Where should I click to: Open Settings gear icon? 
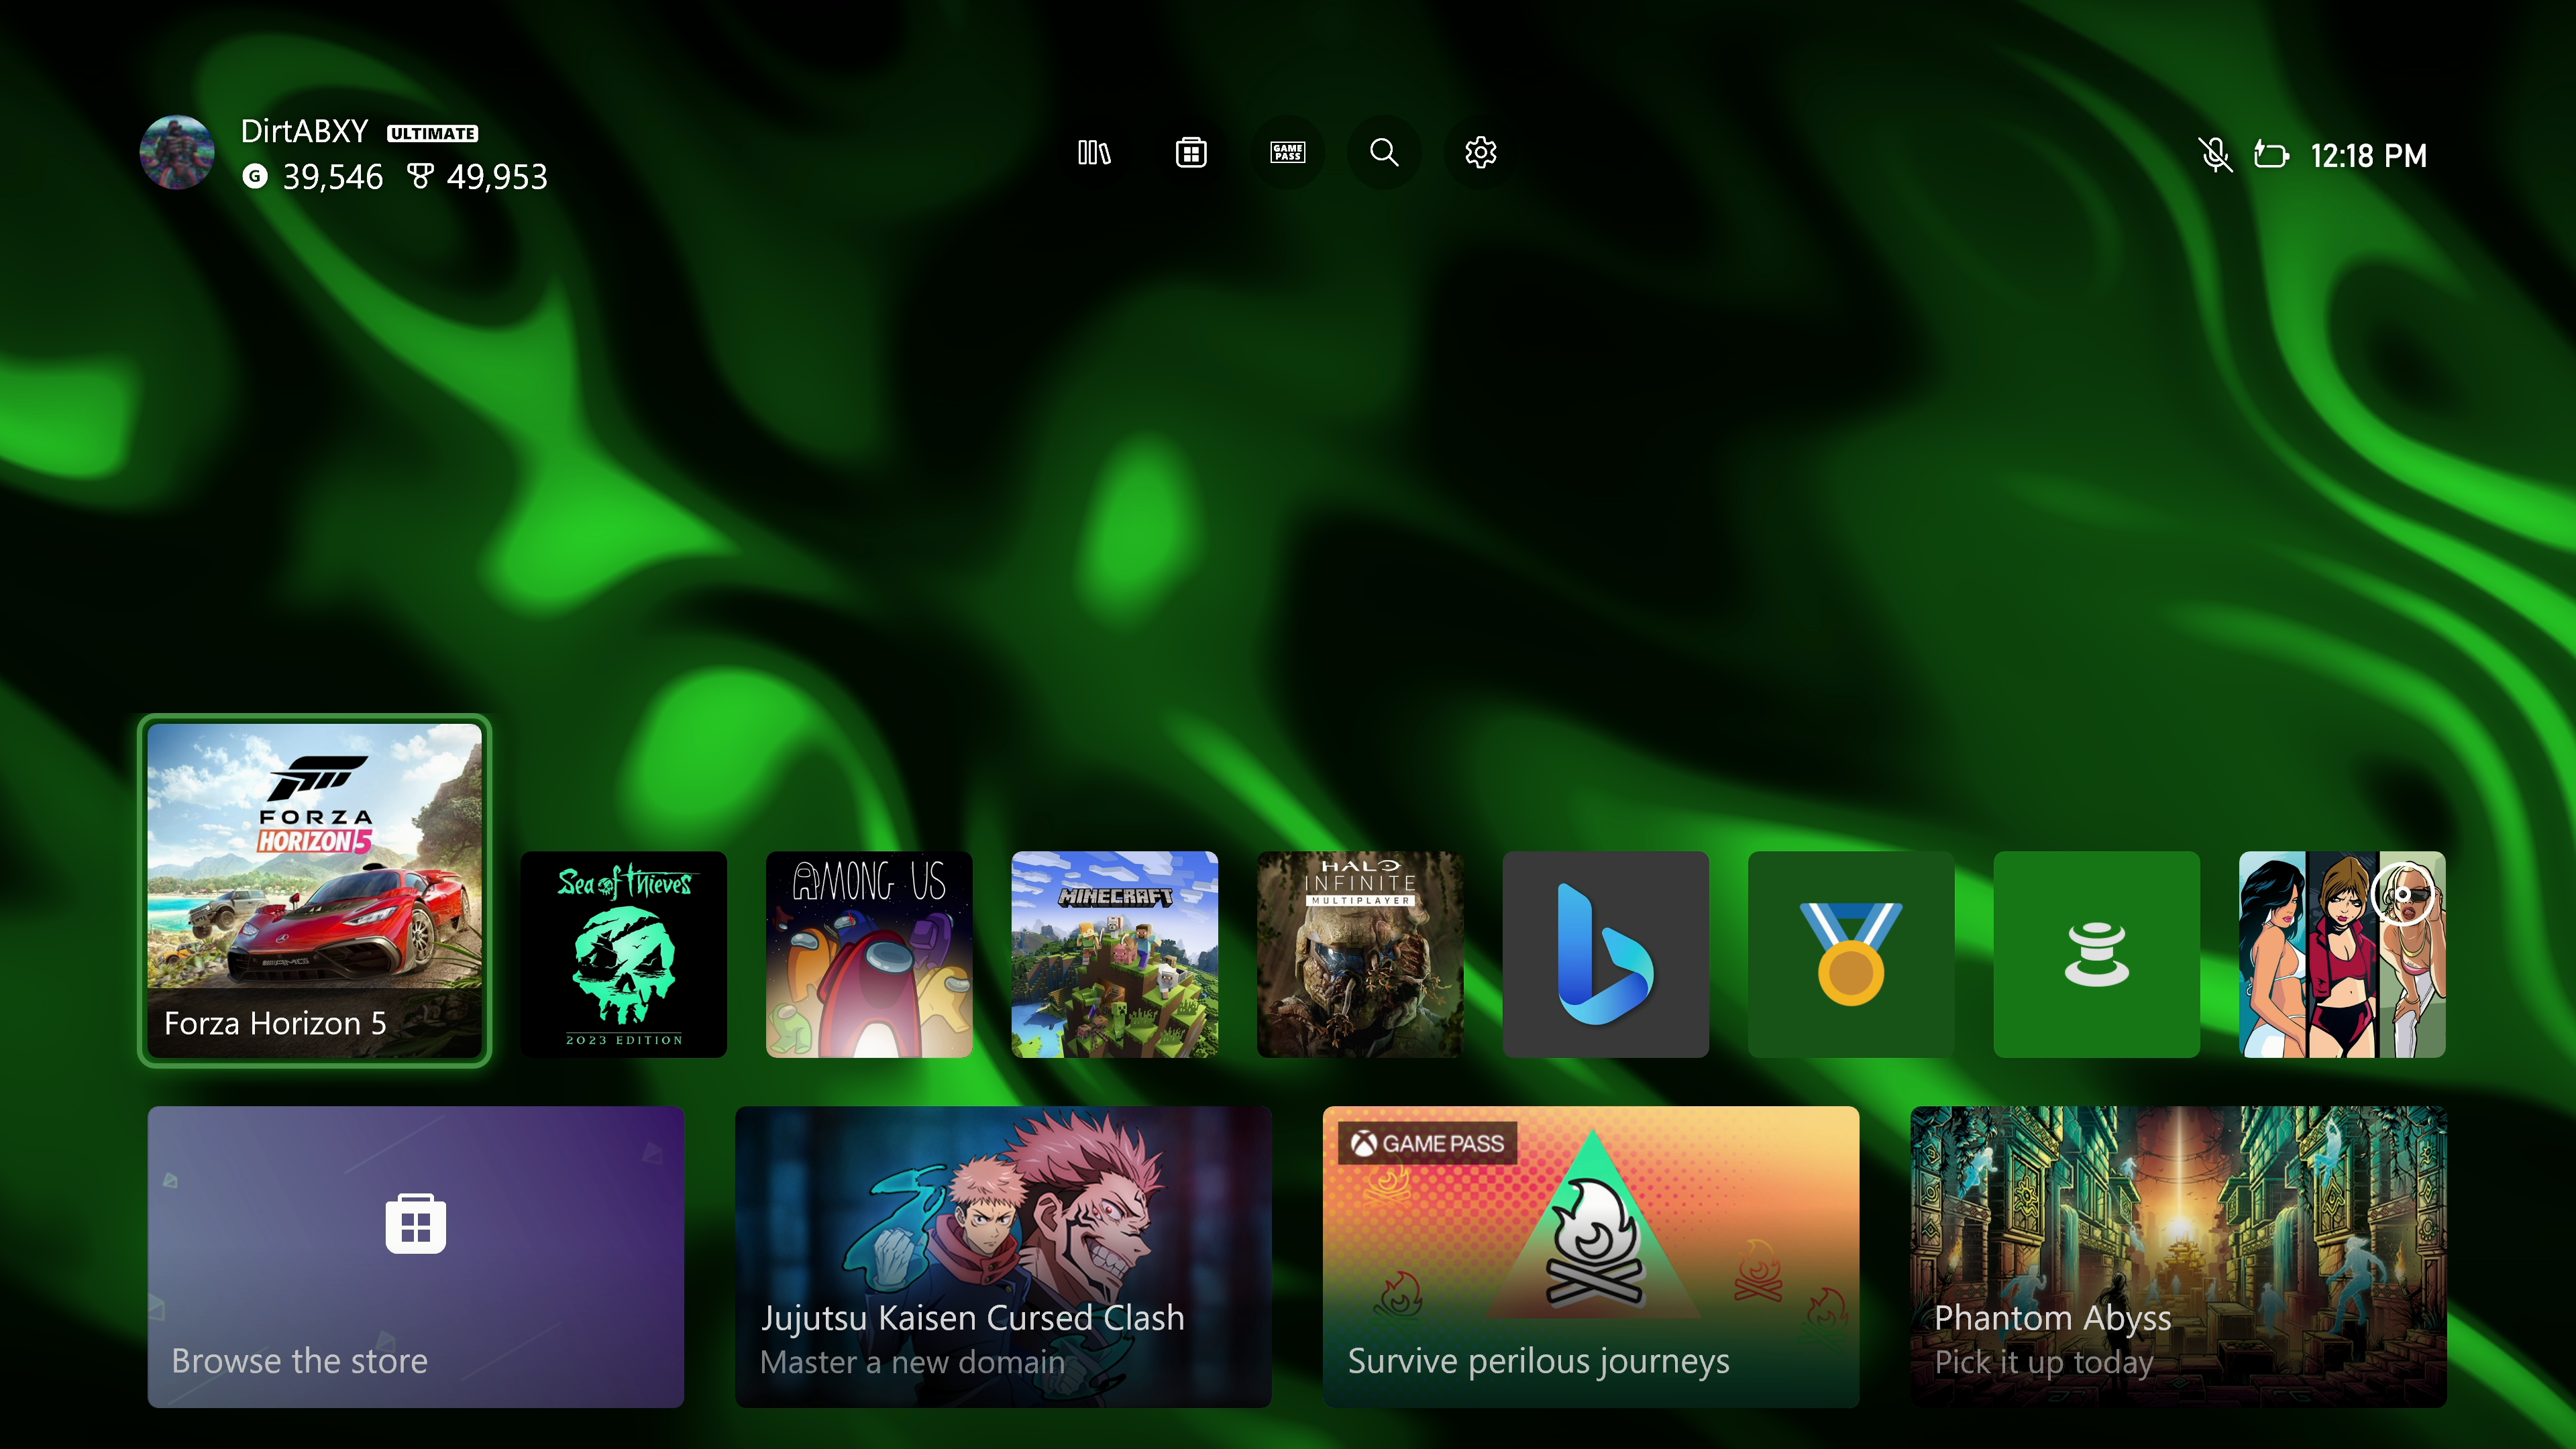pyautogui.click(x=1480, y=153)
